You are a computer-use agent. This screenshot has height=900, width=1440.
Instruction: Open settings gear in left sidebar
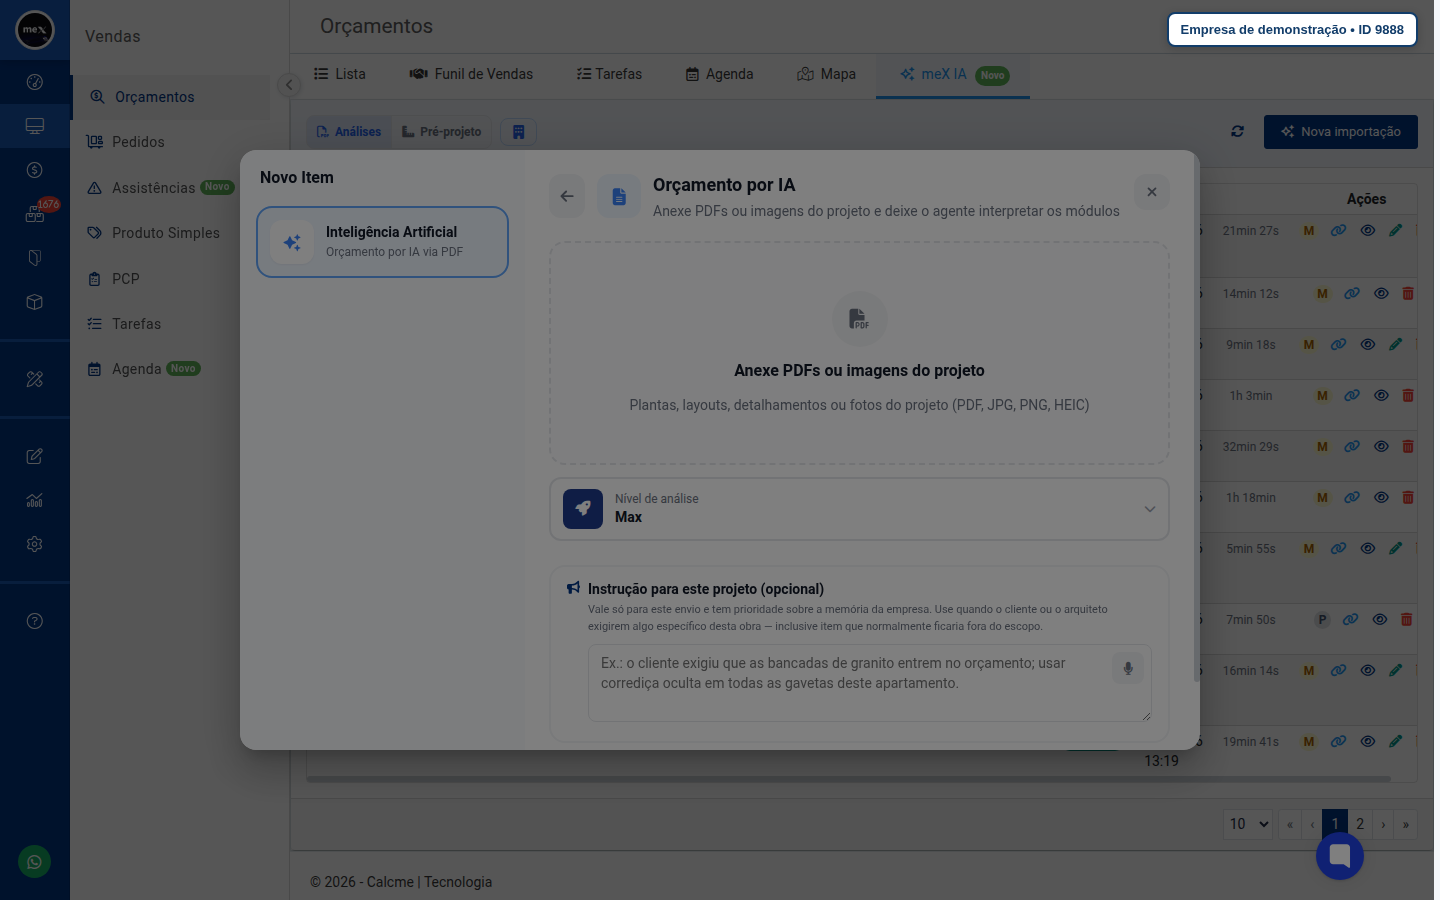[x=35, y=544]
